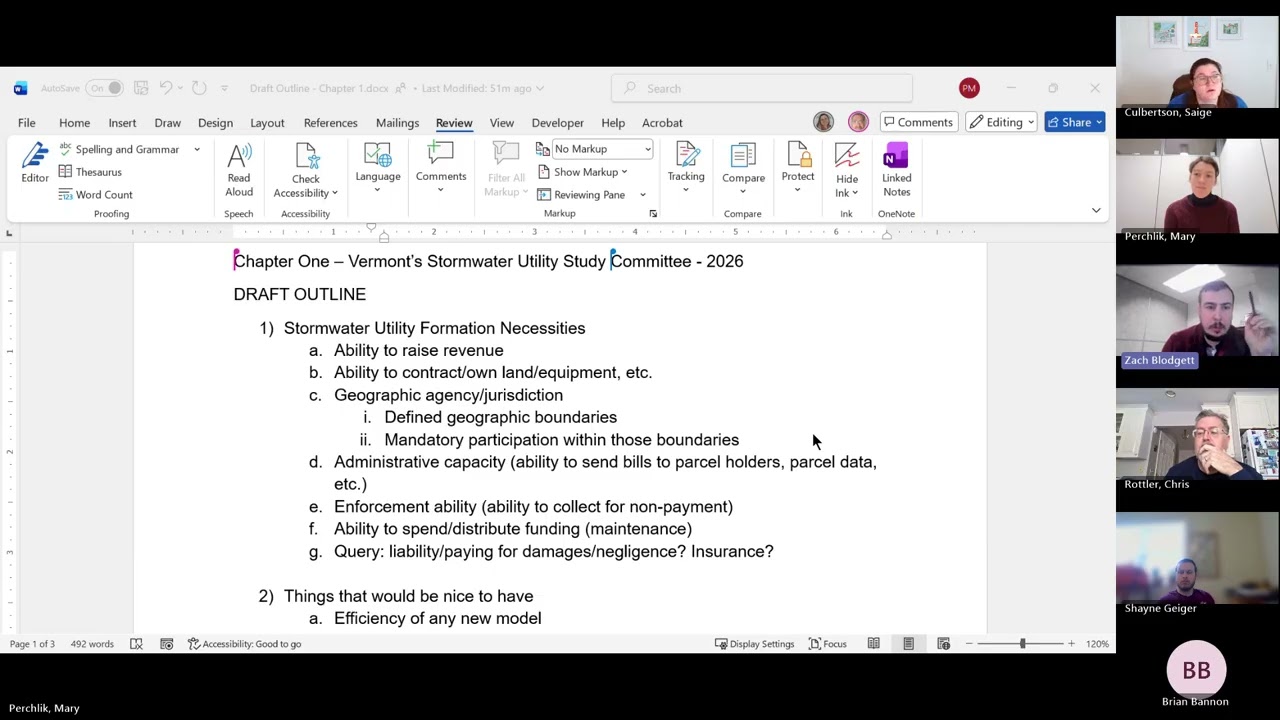
Task: Show the Word Count dialog
Action: pyautogui.click(x=96, y=195)
